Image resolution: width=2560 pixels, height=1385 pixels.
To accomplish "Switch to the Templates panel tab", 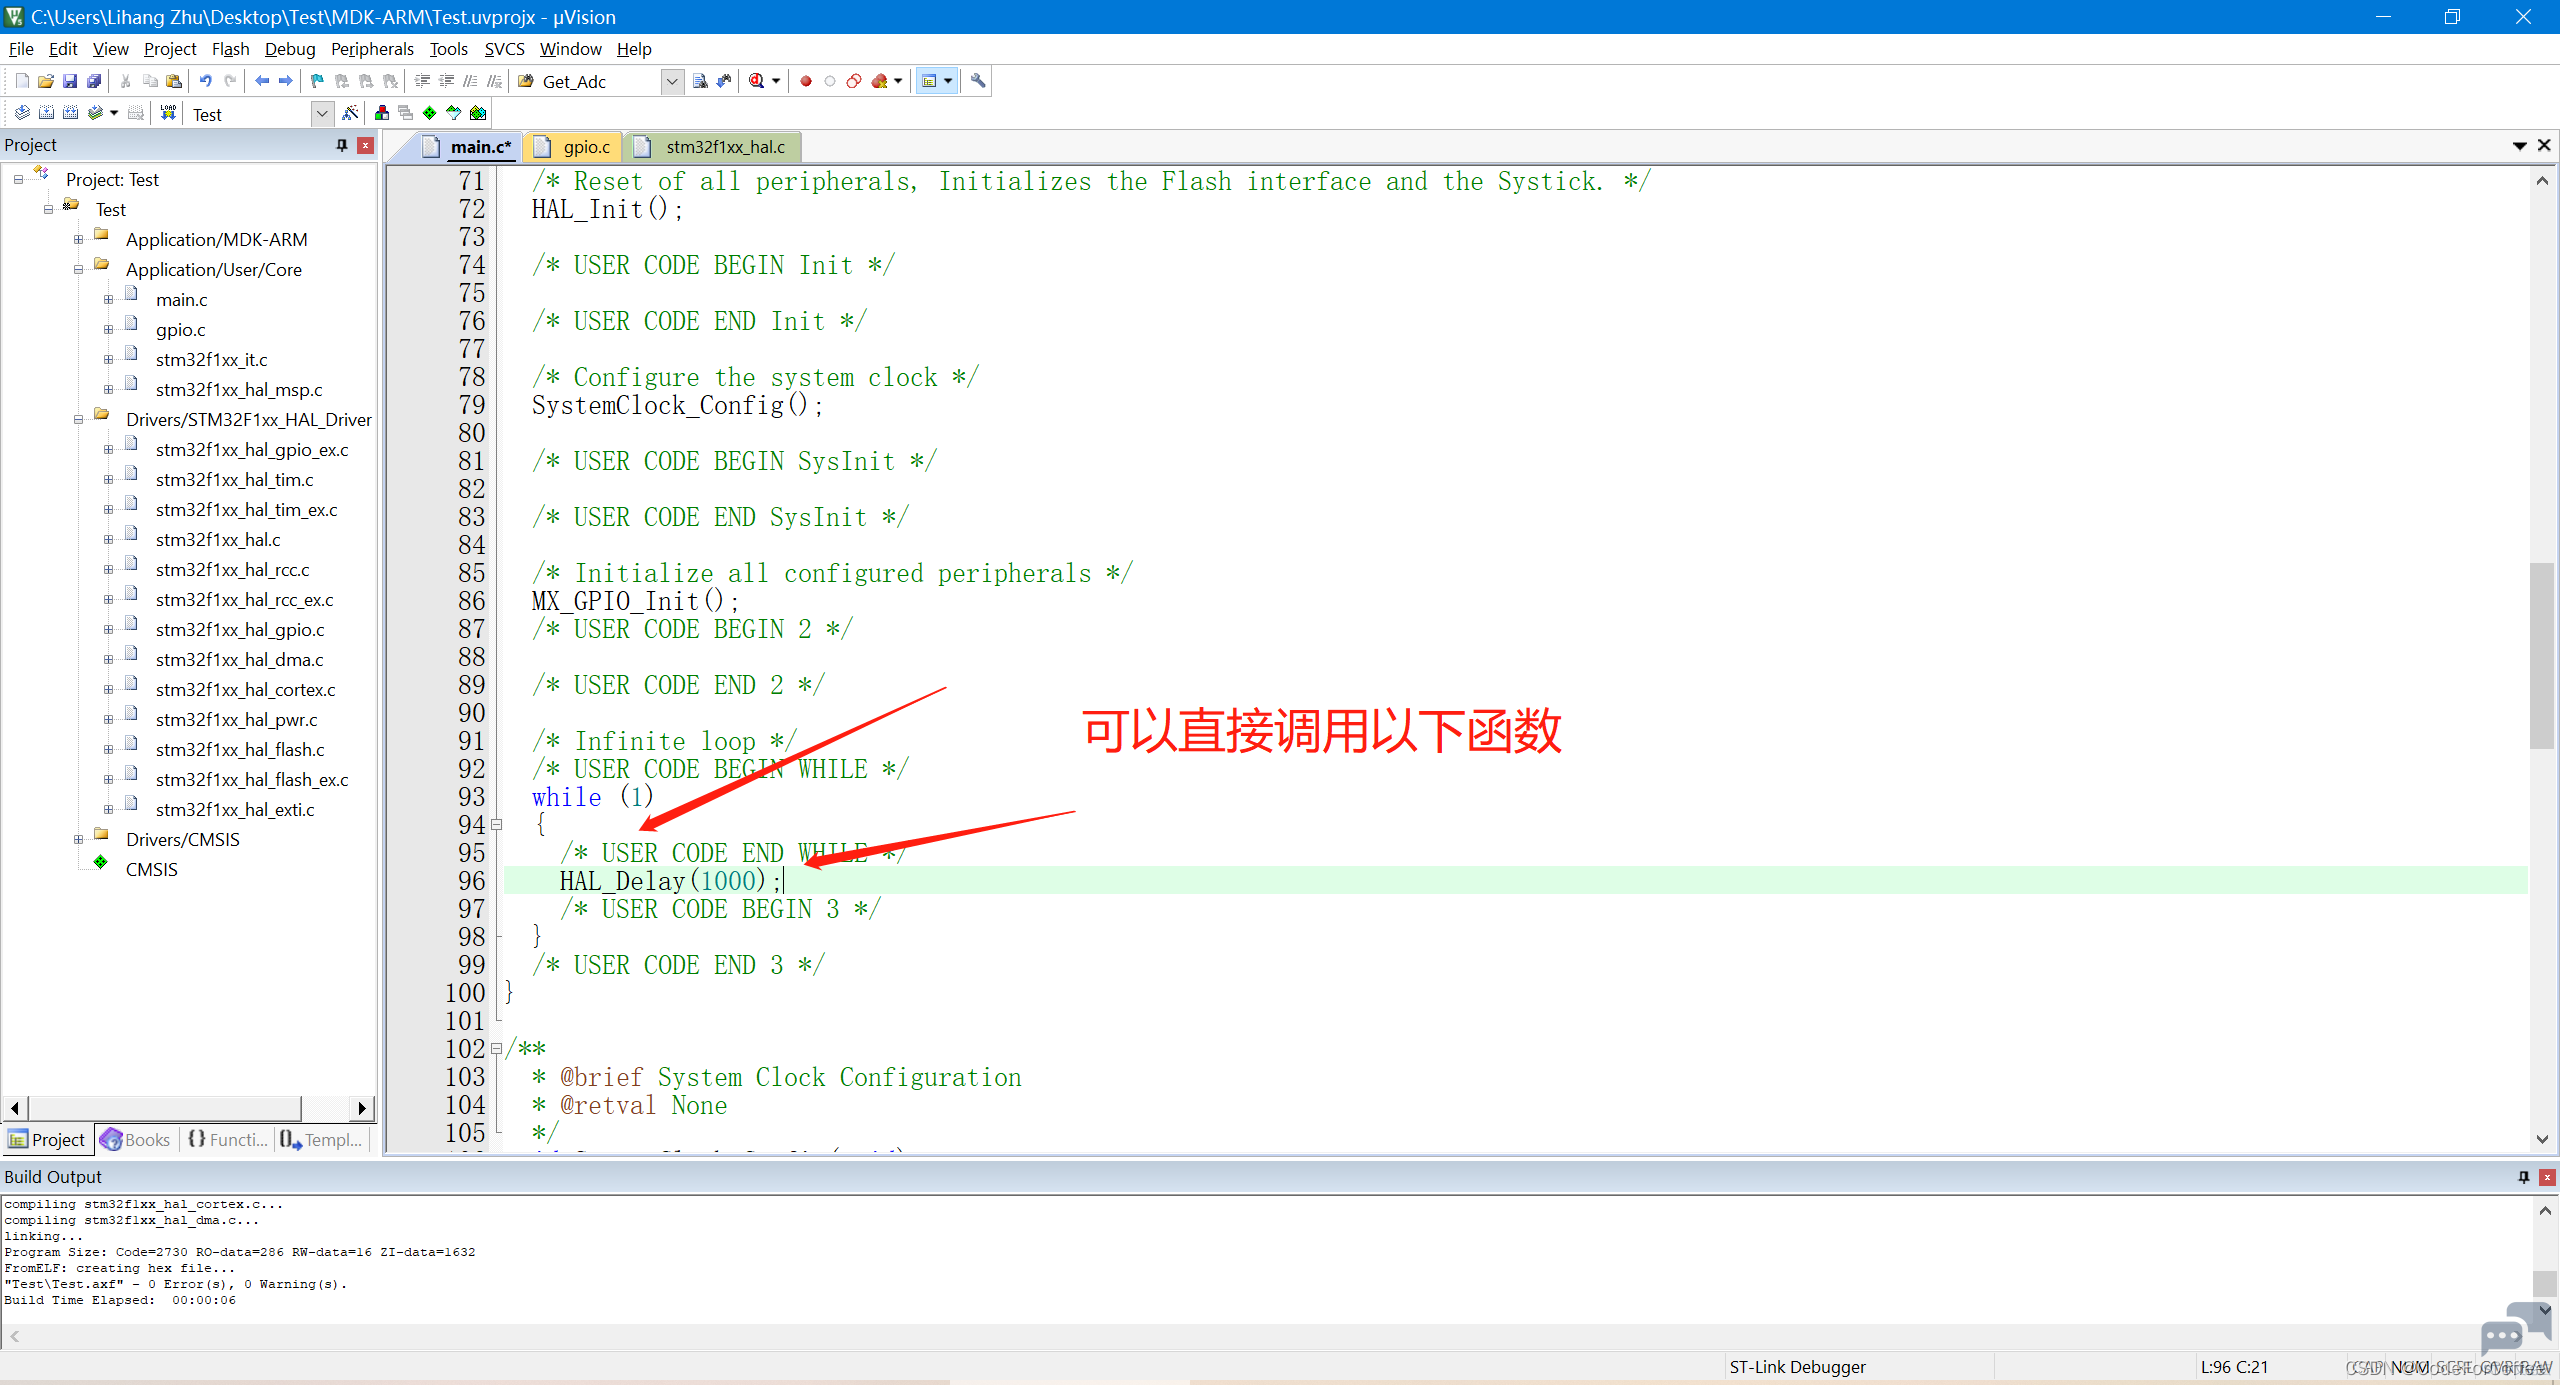I will (321, 1140).
